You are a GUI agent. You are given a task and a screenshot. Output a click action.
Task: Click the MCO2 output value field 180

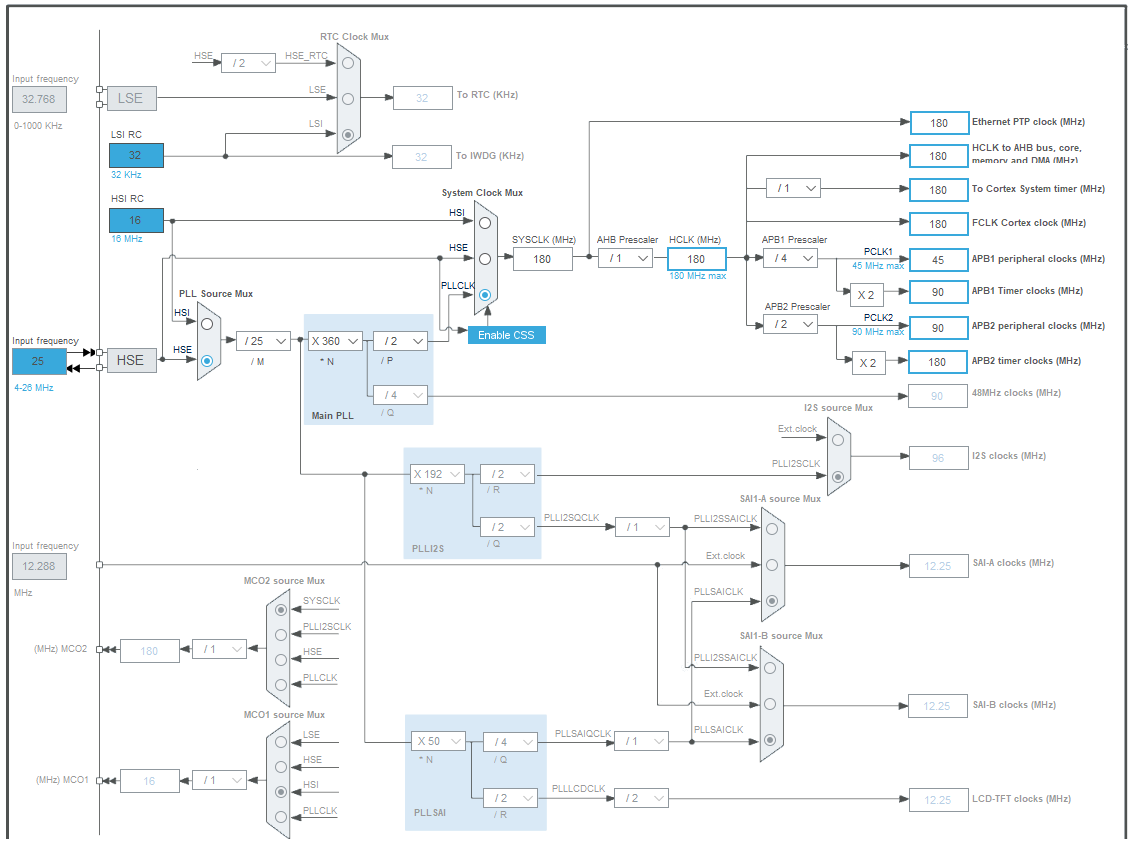[x=149, y=651]
